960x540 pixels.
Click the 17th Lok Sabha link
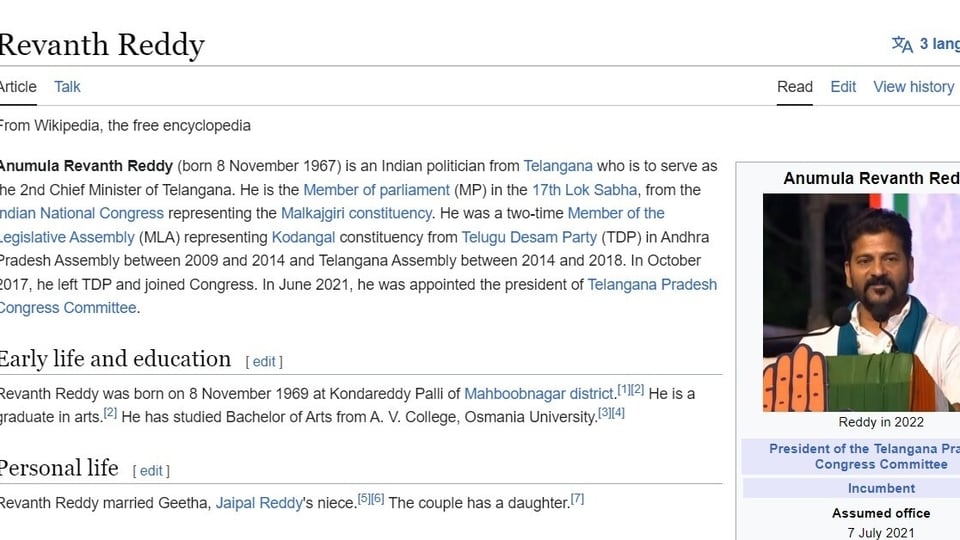585,190
